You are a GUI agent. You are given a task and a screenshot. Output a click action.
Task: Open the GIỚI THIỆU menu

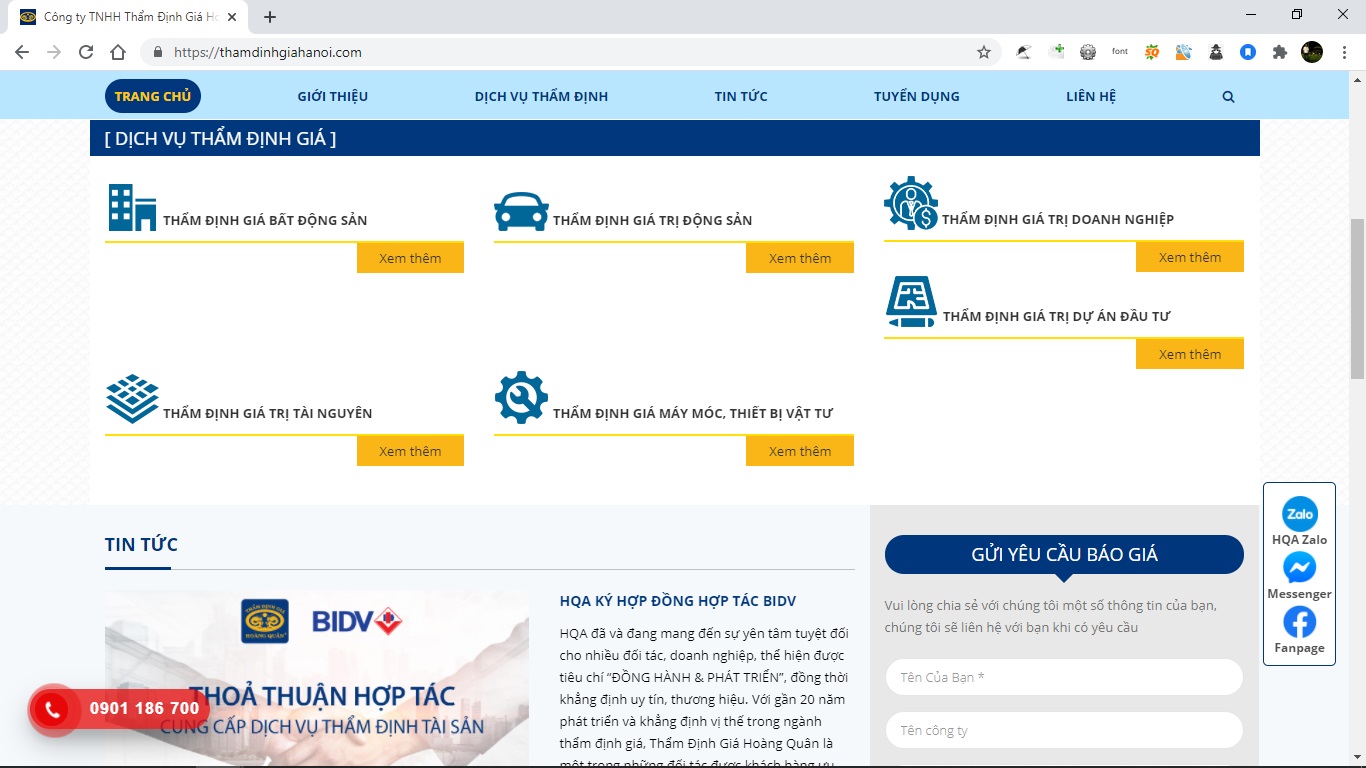click(x=333, y=96)
